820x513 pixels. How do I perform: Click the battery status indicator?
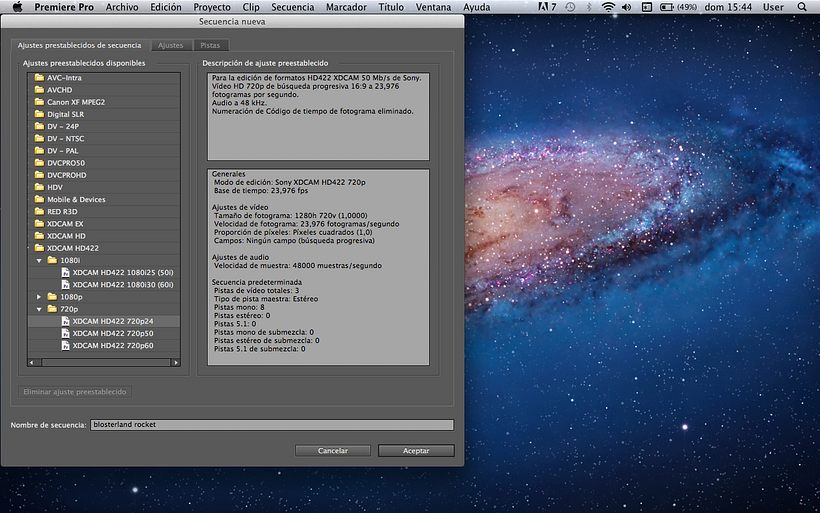coord(678,7)
